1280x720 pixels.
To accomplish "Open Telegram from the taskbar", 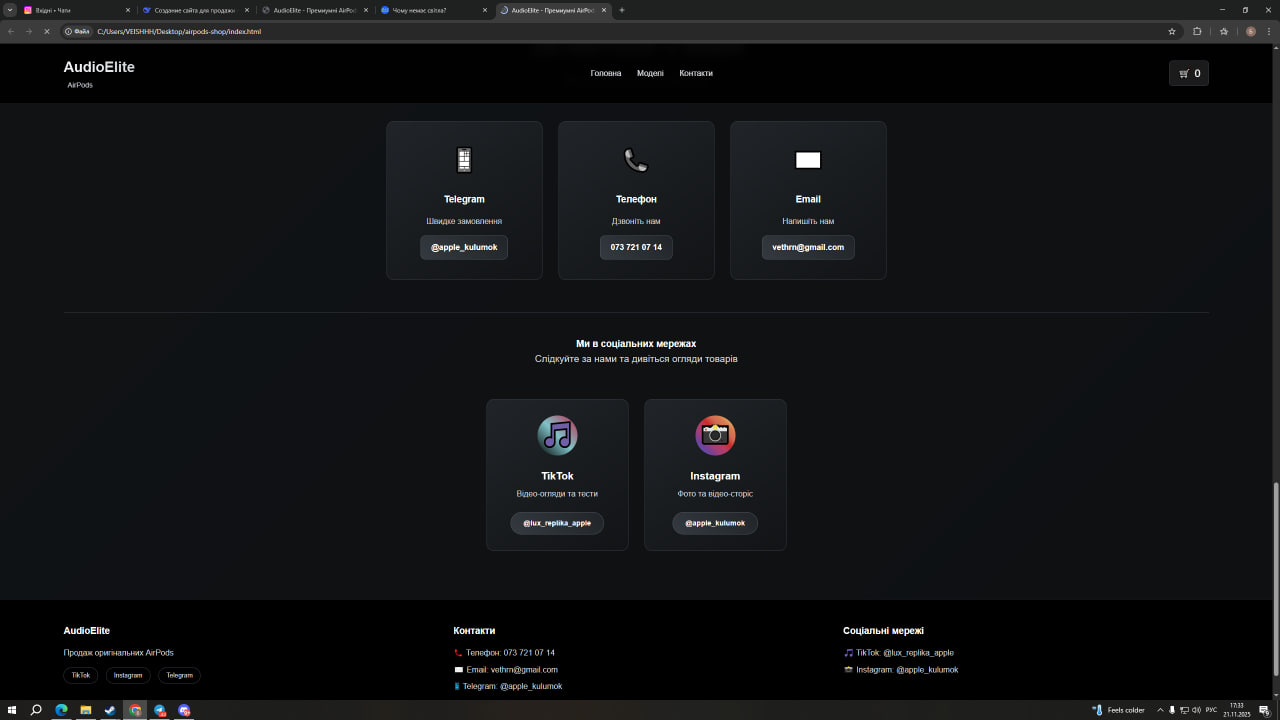I will click(160, 710).
